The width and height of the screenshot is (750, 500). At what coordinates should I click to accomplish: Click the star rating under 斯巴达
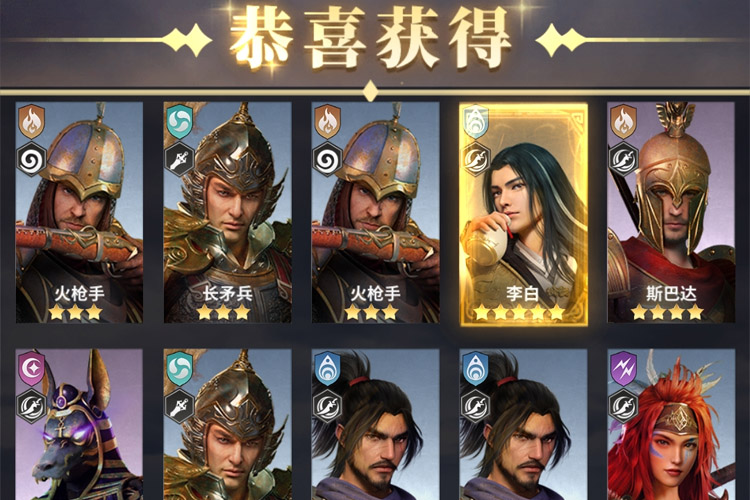coord(667,312)
